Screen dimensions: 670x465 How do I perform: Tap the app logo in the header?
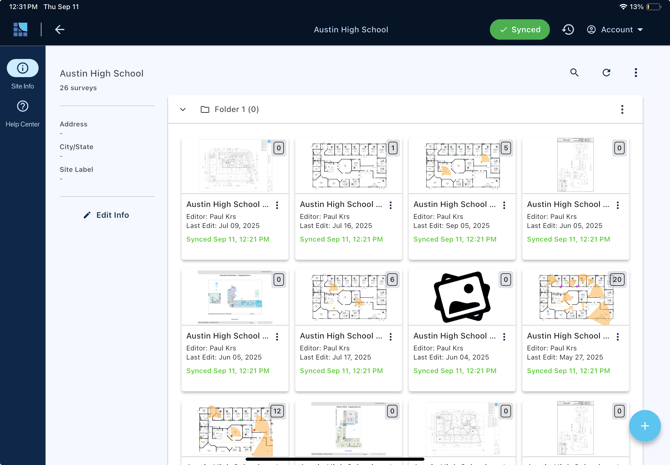(x=20, y=29)
